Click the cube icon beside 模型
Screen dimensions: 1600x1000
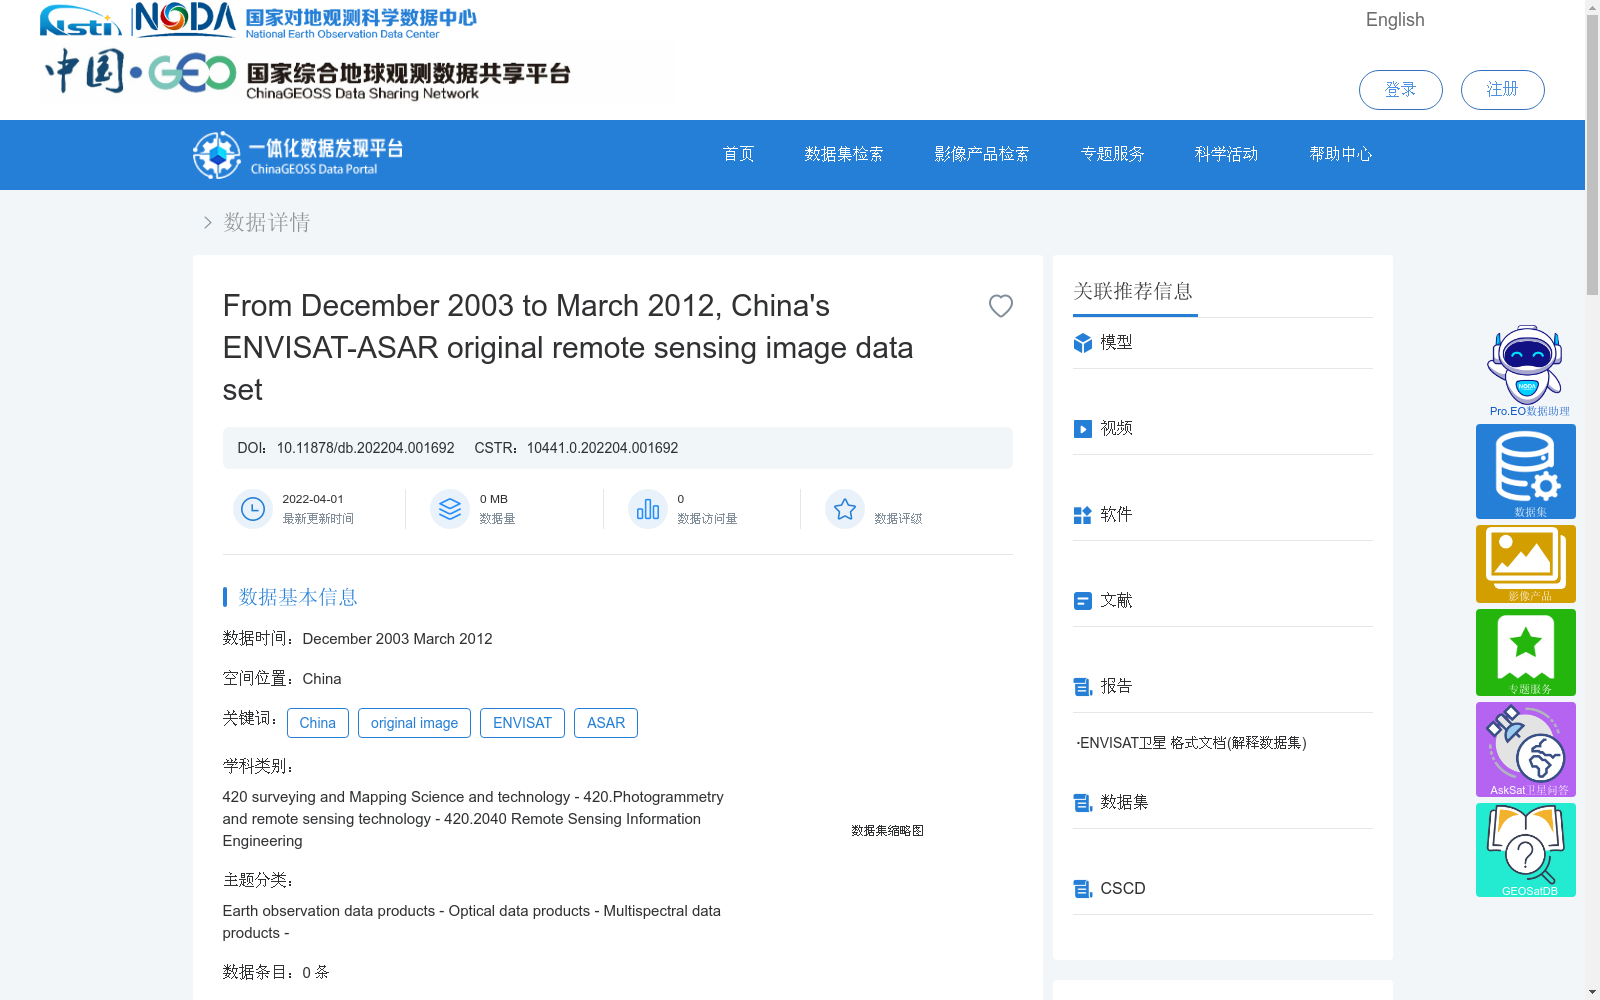(1083, 343)
